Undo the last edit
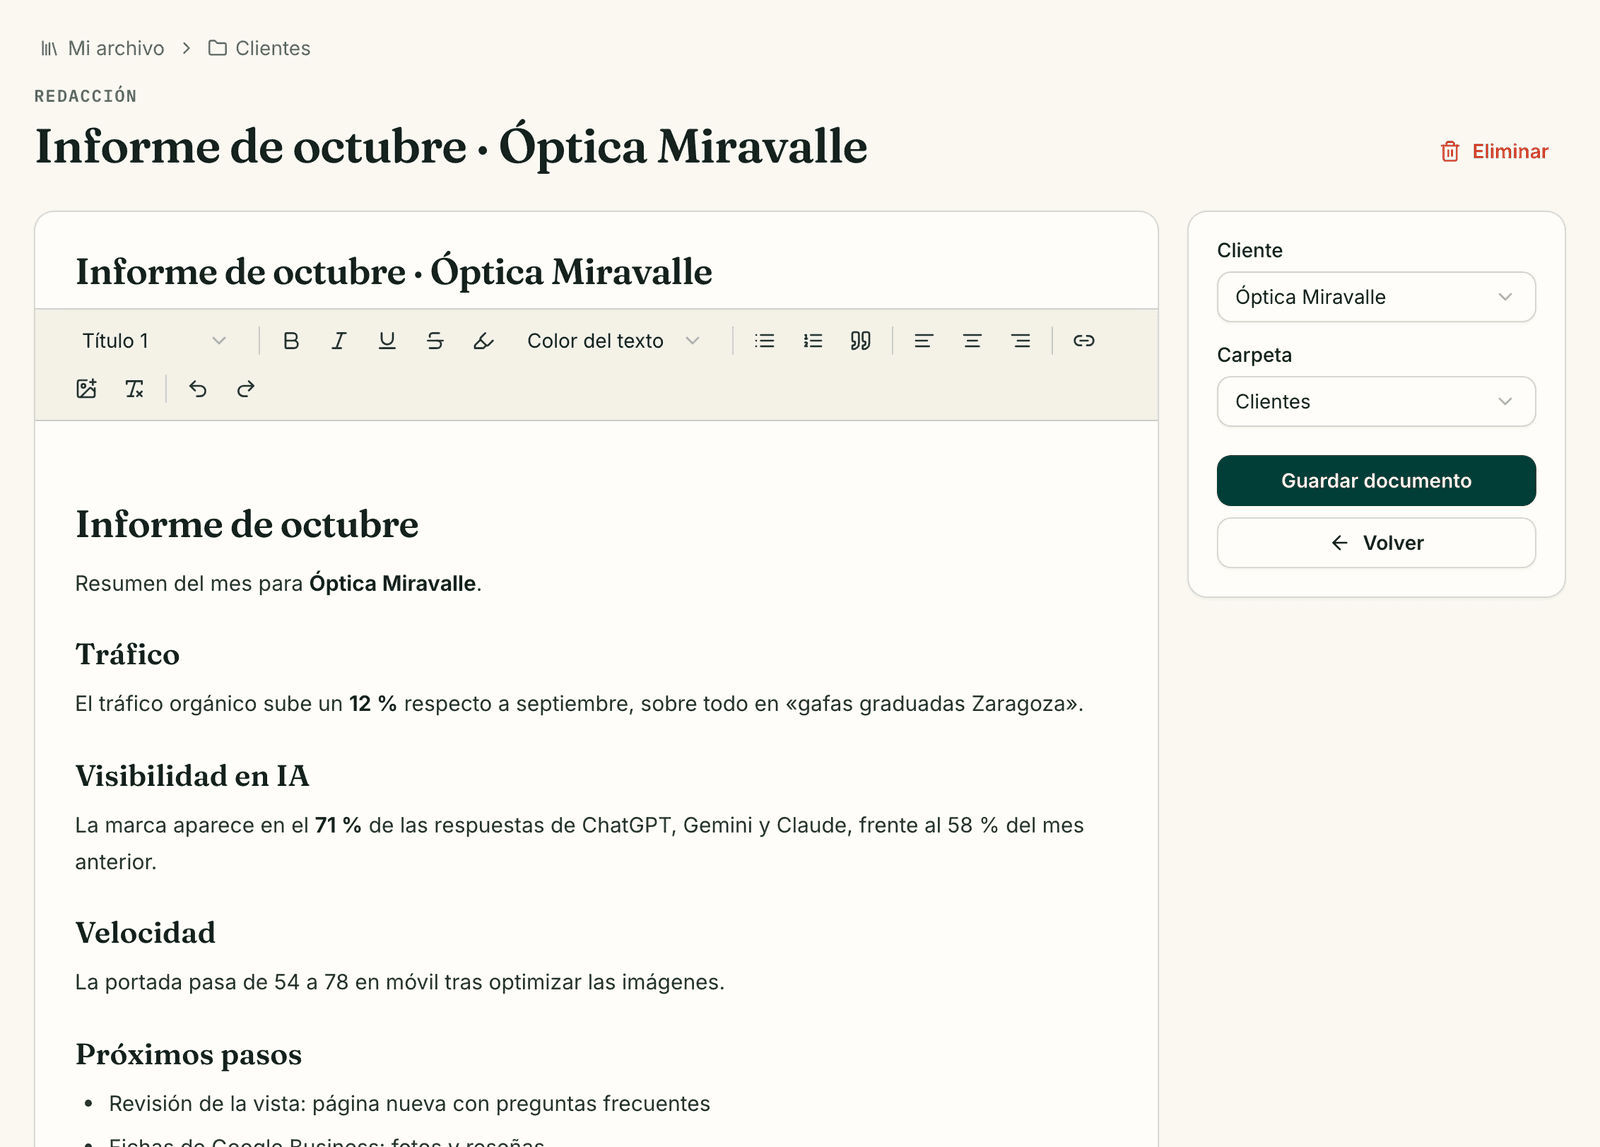Viewport: 1600px width, 1147px height. click(x=198, y=389)
